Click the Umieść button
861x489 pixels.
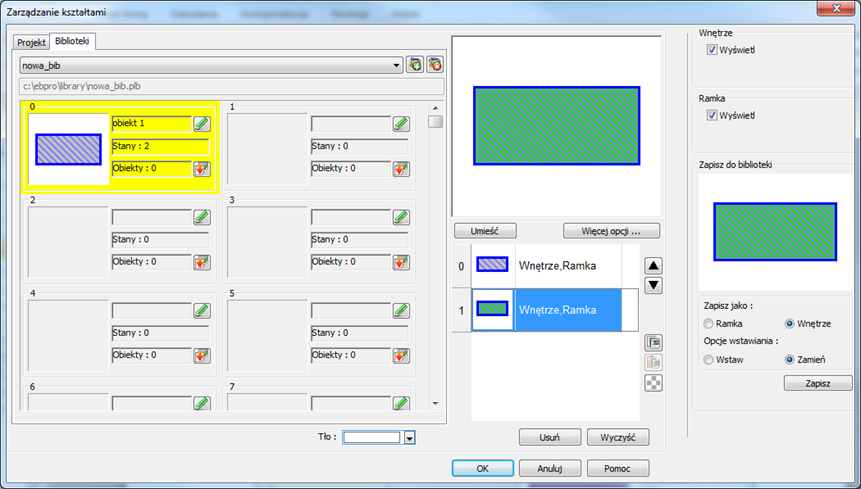tap(485, 231)
